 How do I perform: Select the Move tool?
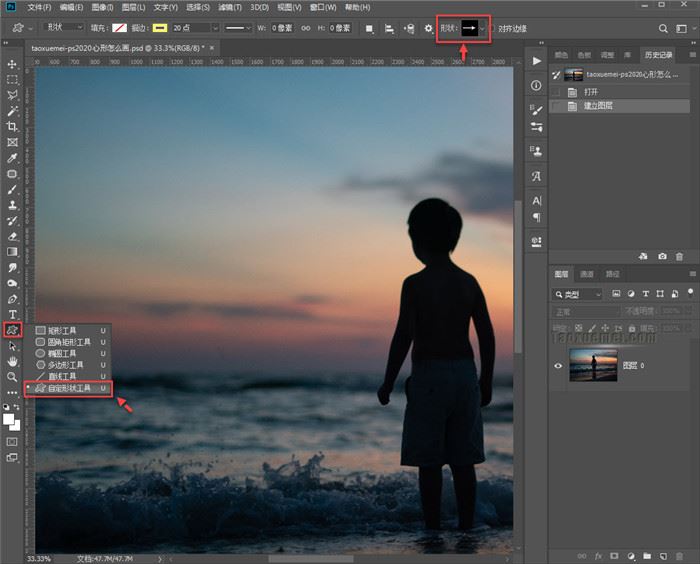[12, 64]
